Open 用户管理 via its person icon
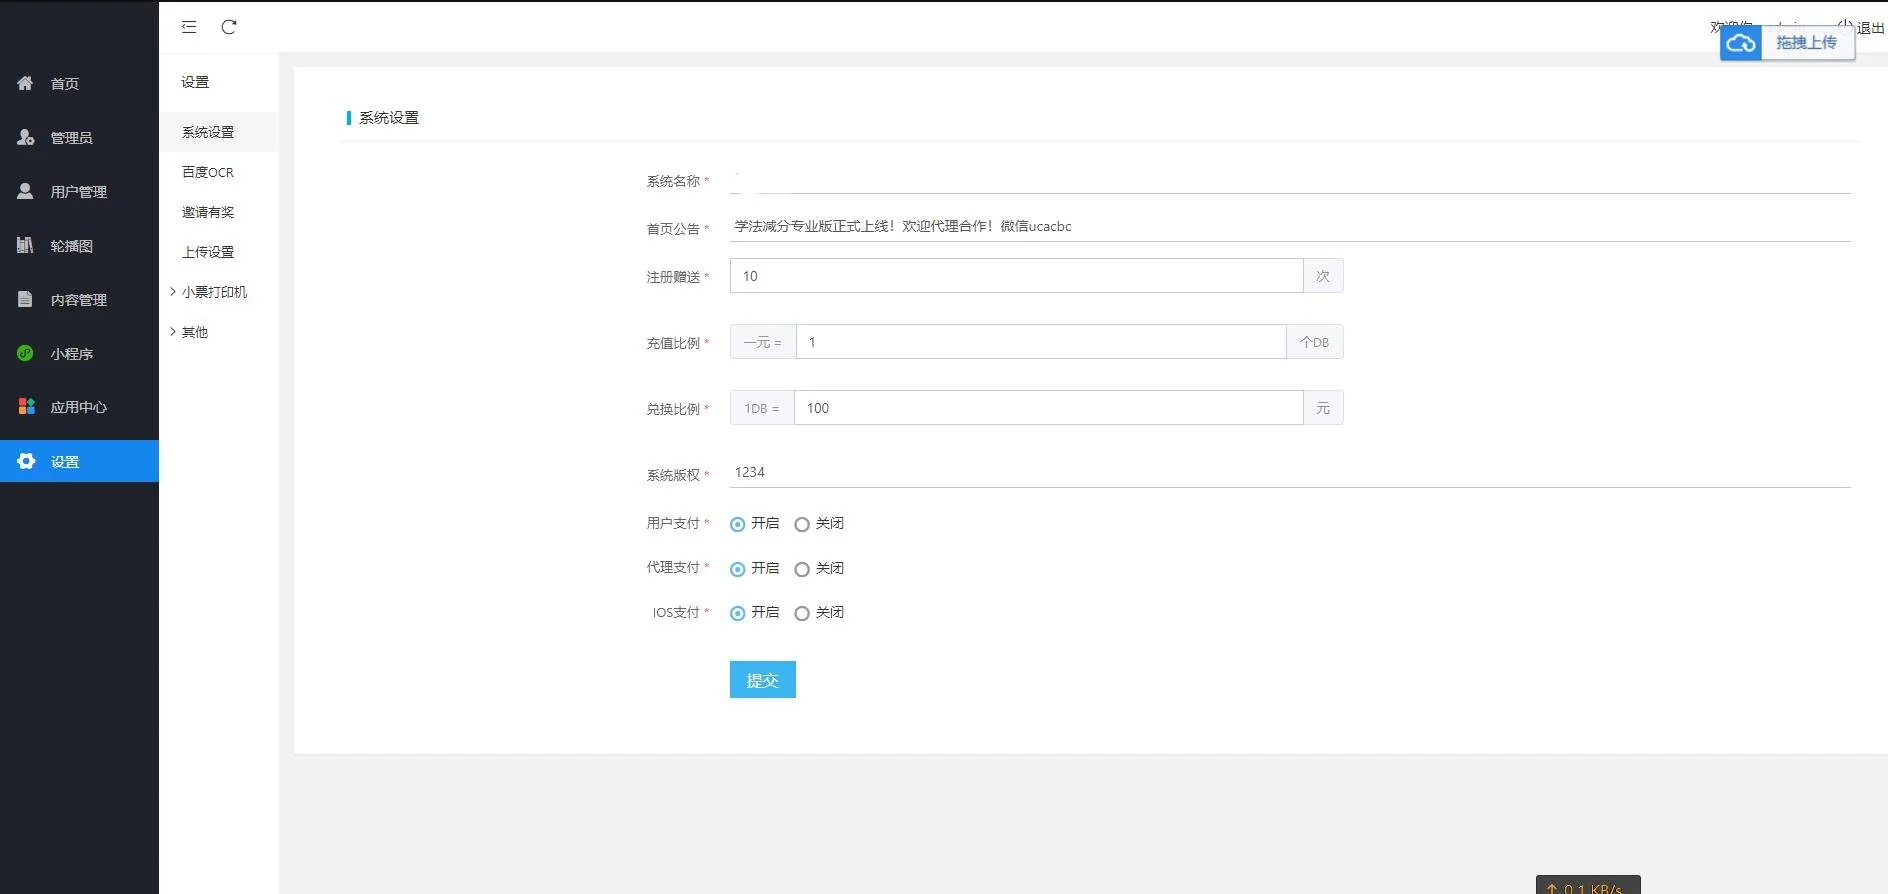The width and height of the screenshot is (1888, 894). click(26, 191)
